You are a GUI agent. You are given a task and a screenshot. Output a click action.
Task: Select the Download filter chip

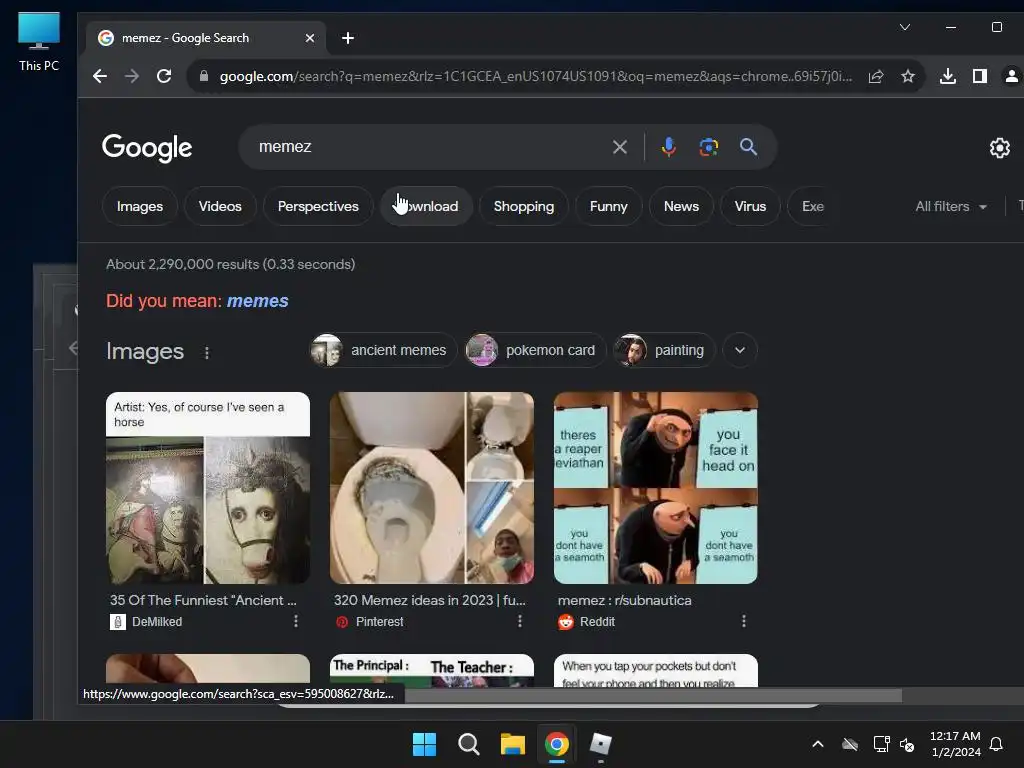pos(426,206)
